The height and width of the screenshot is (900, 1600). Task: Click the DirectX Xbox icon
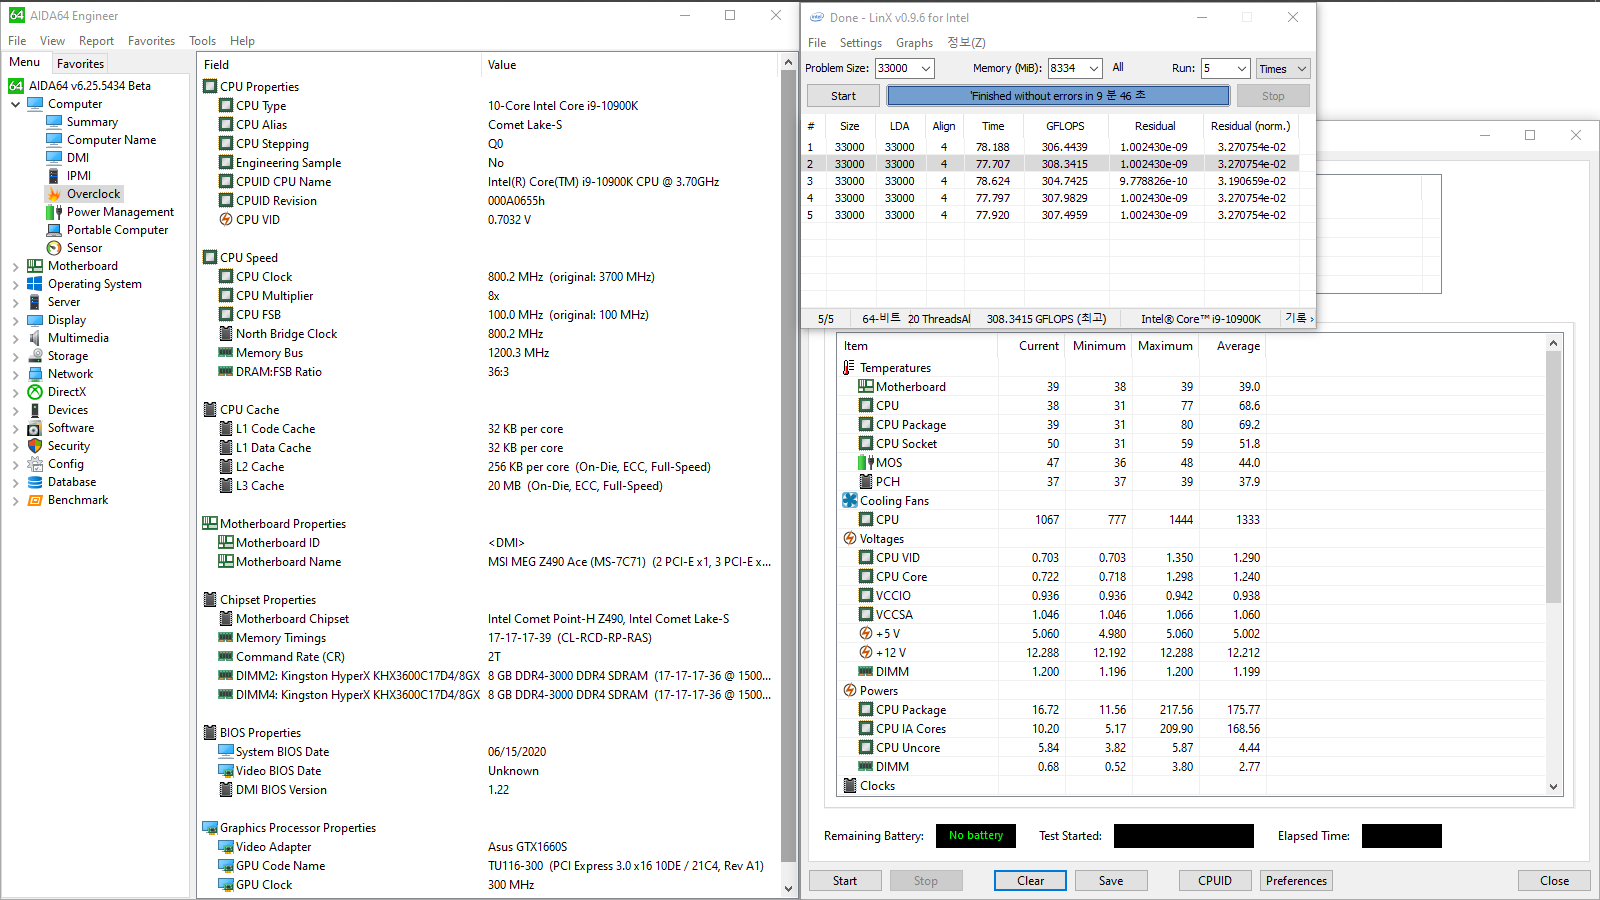coord(35,392)
